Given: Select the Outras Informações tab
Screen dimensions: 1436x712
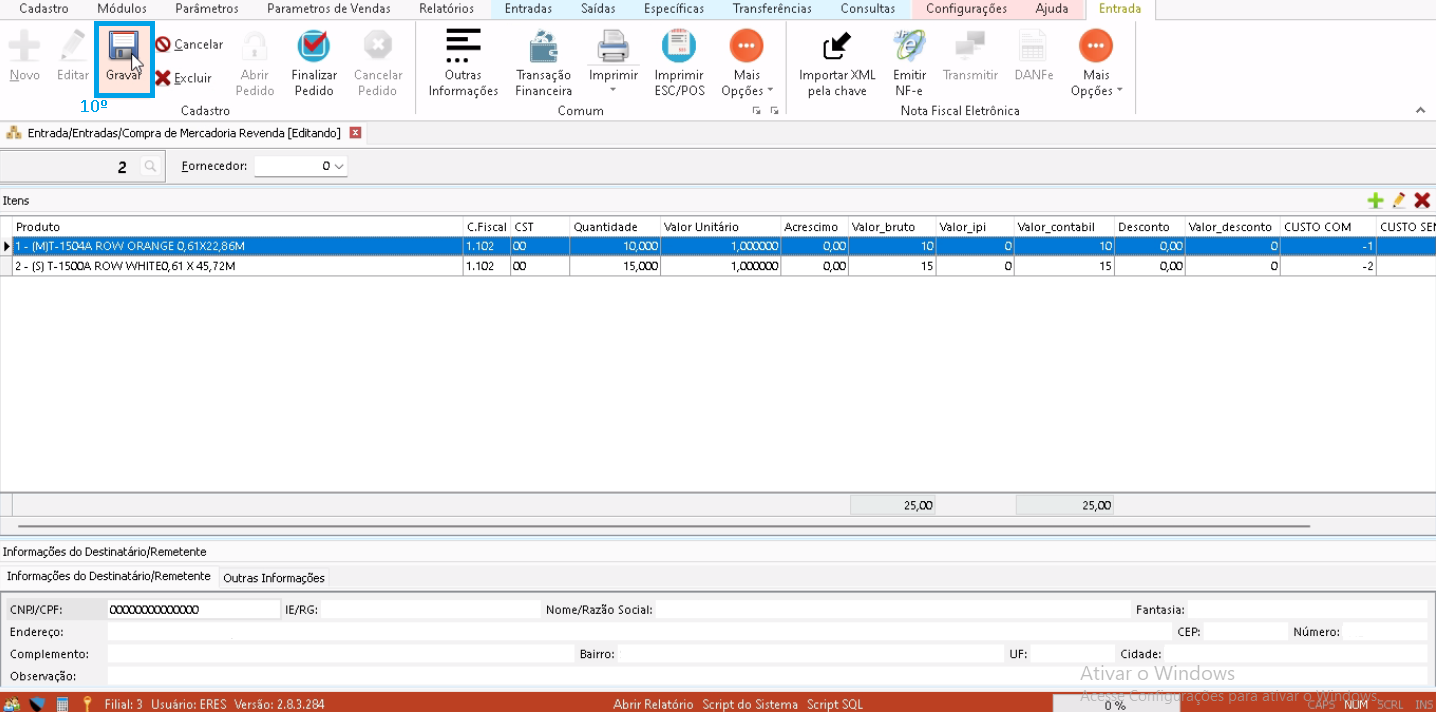Looking at the screenshot, I should 274,578.
